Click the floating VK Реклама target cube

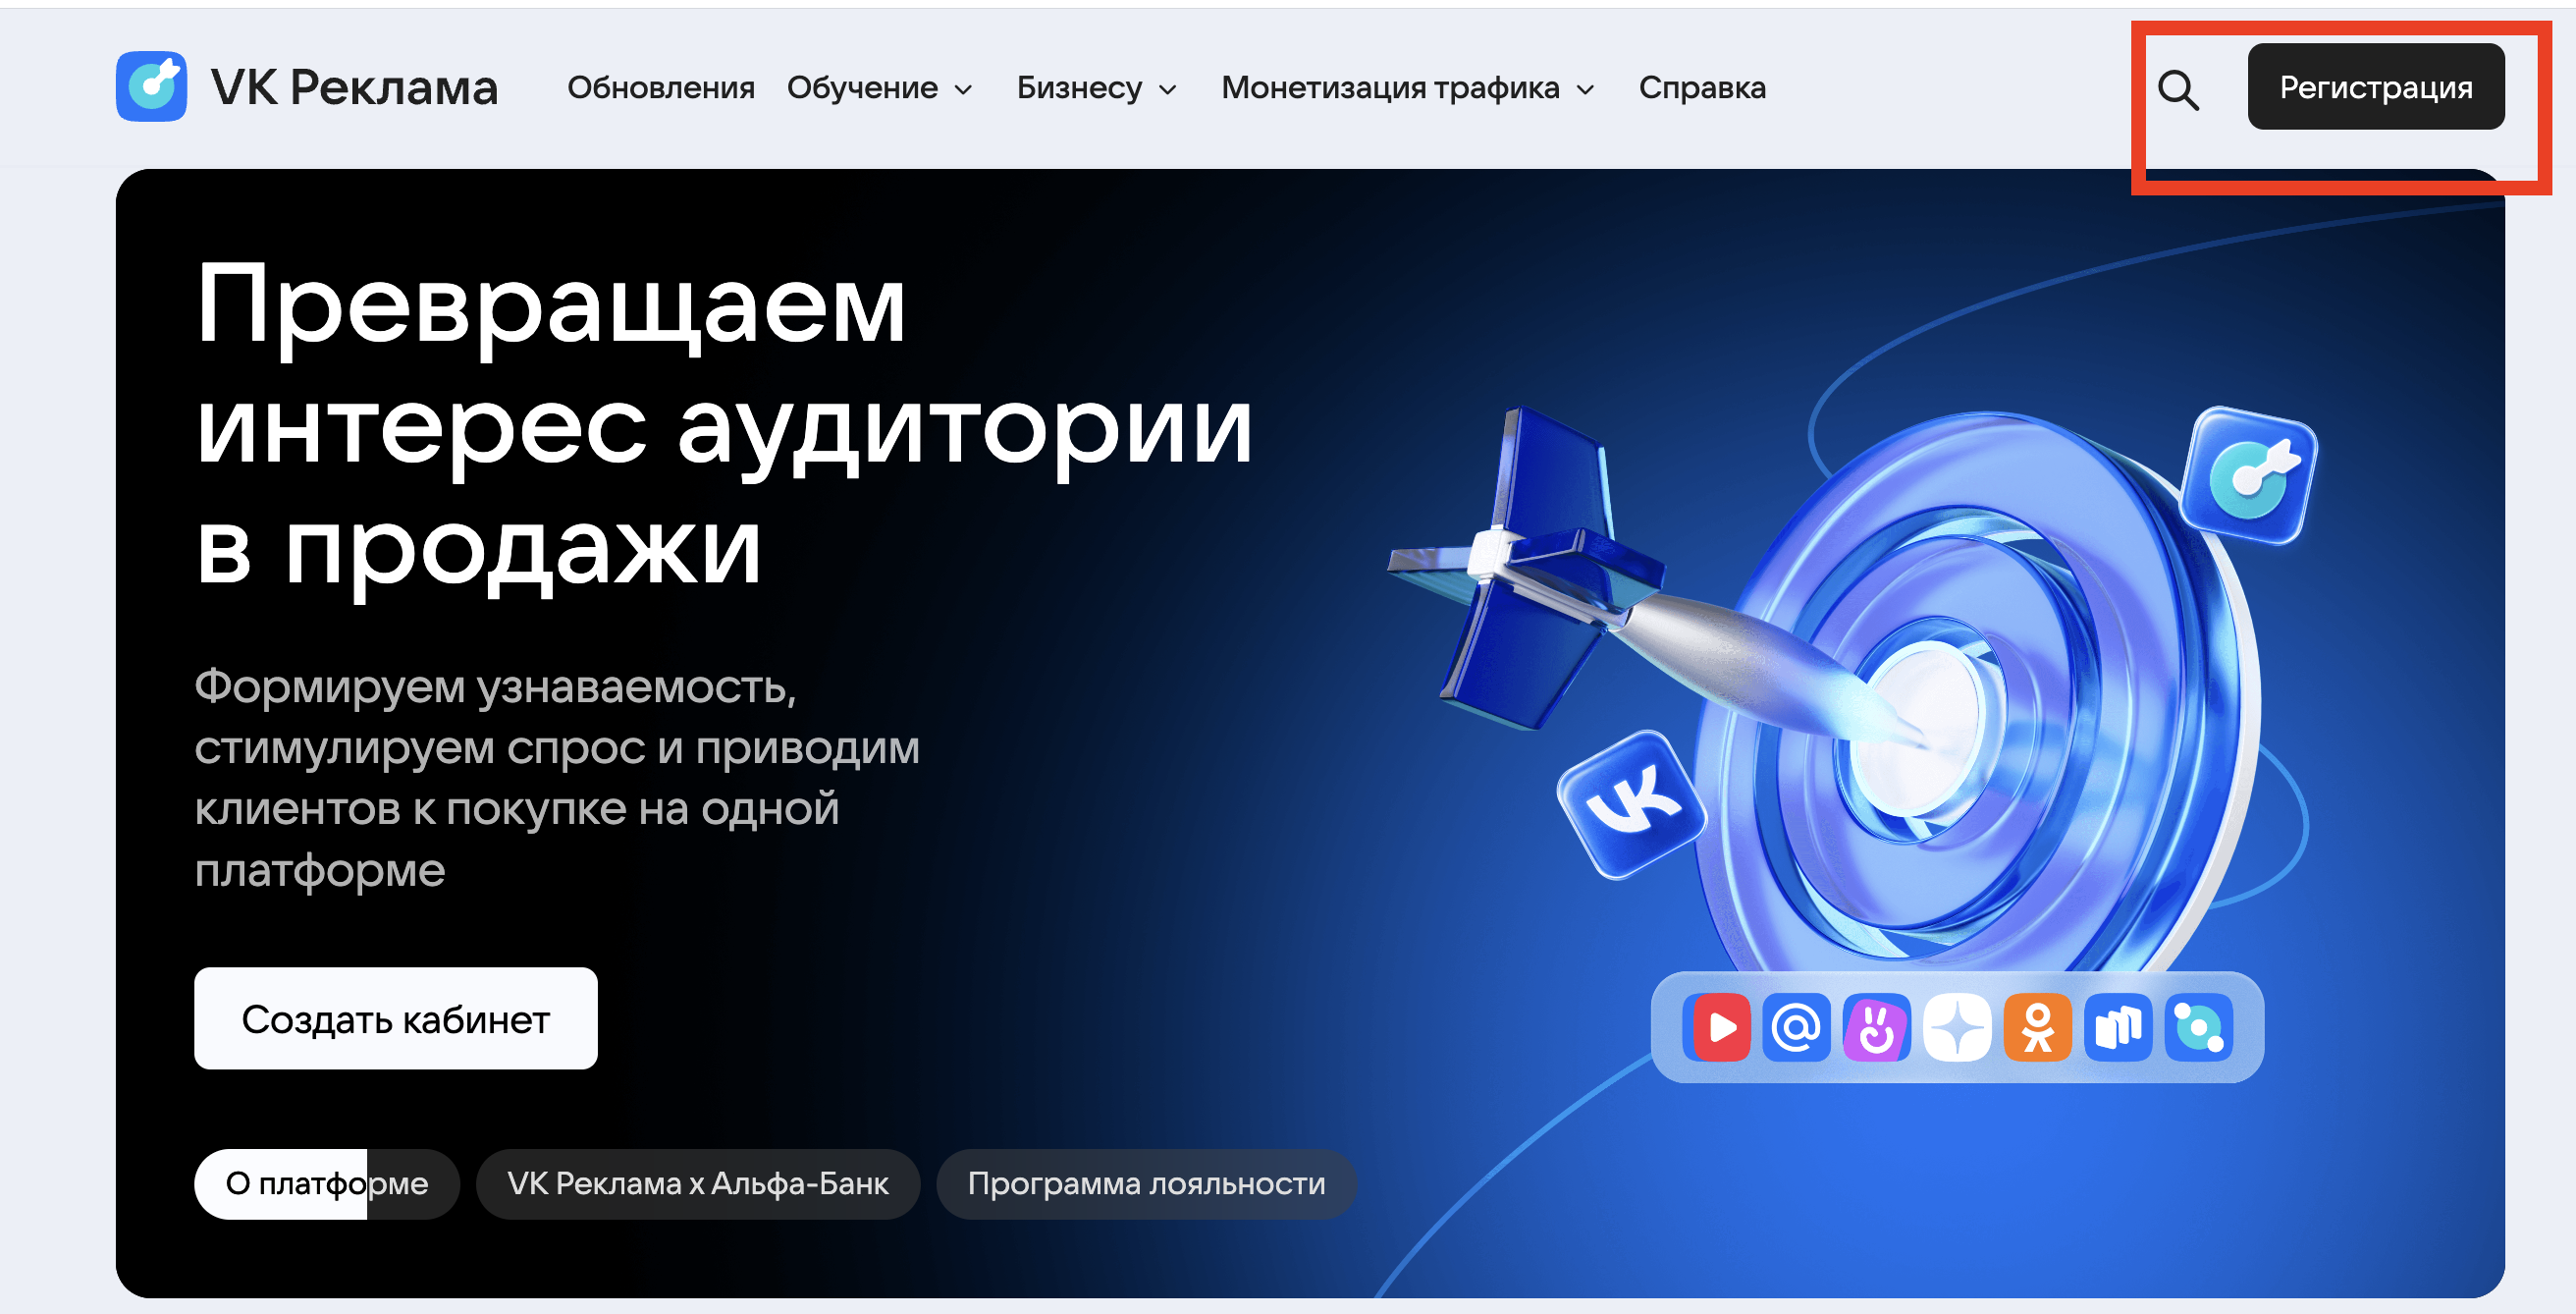click(2250, 476)
